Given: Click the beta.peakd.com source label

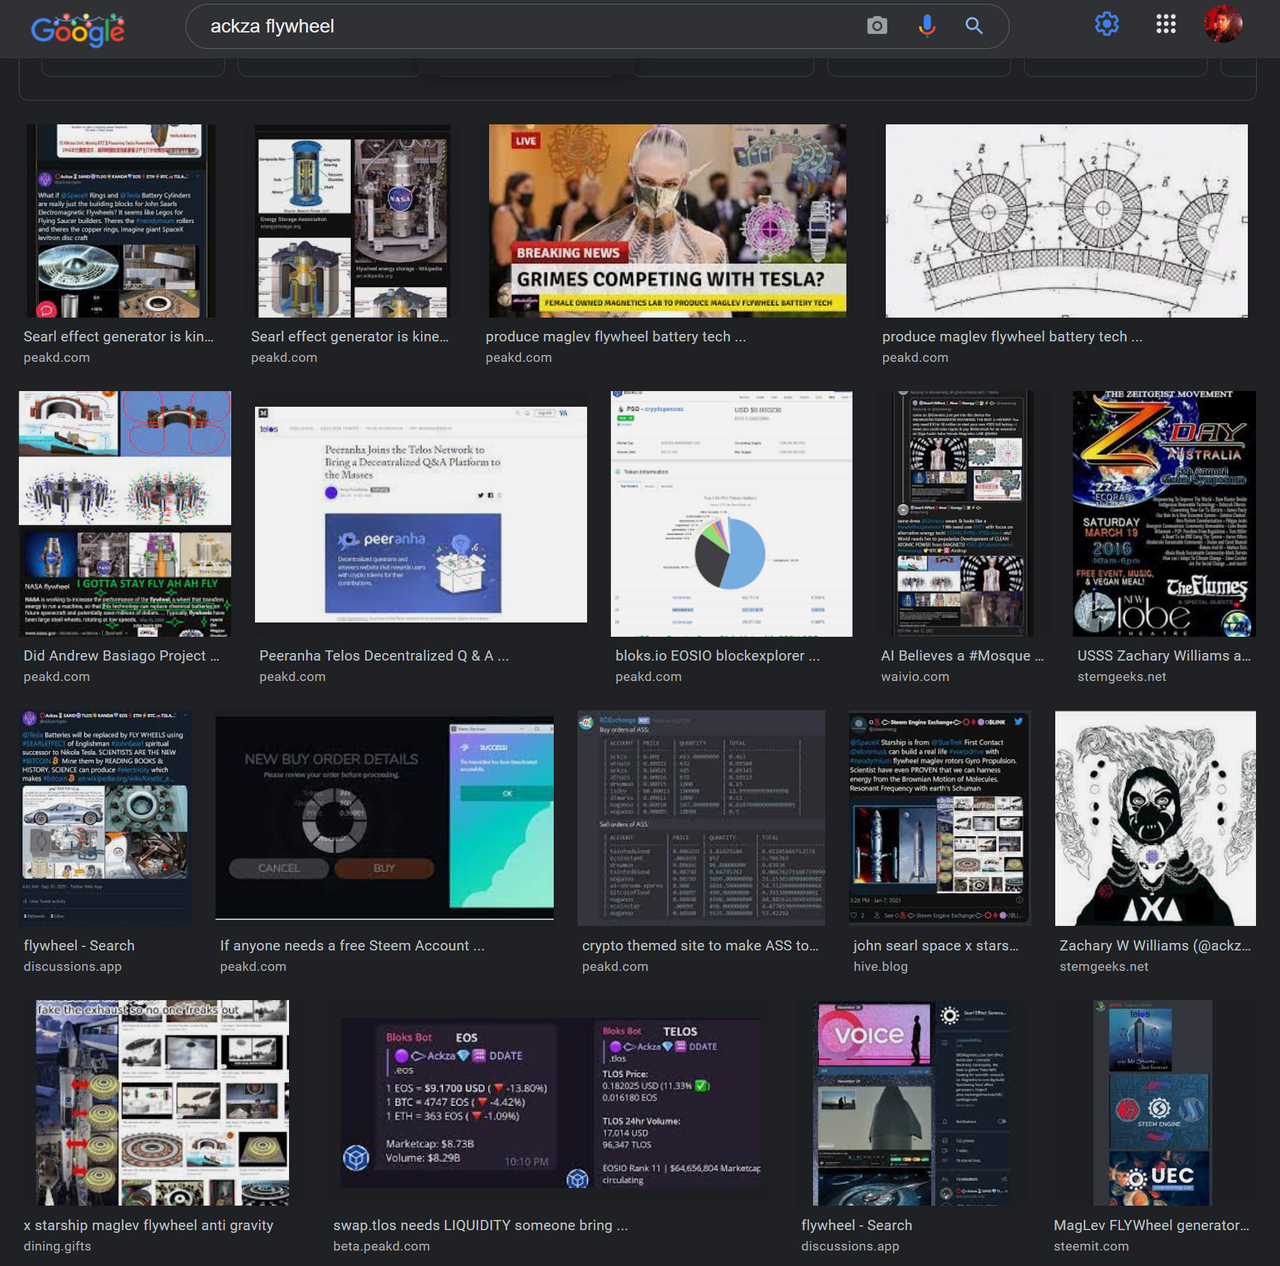Looking at the screenshot, I should 381,1247.
